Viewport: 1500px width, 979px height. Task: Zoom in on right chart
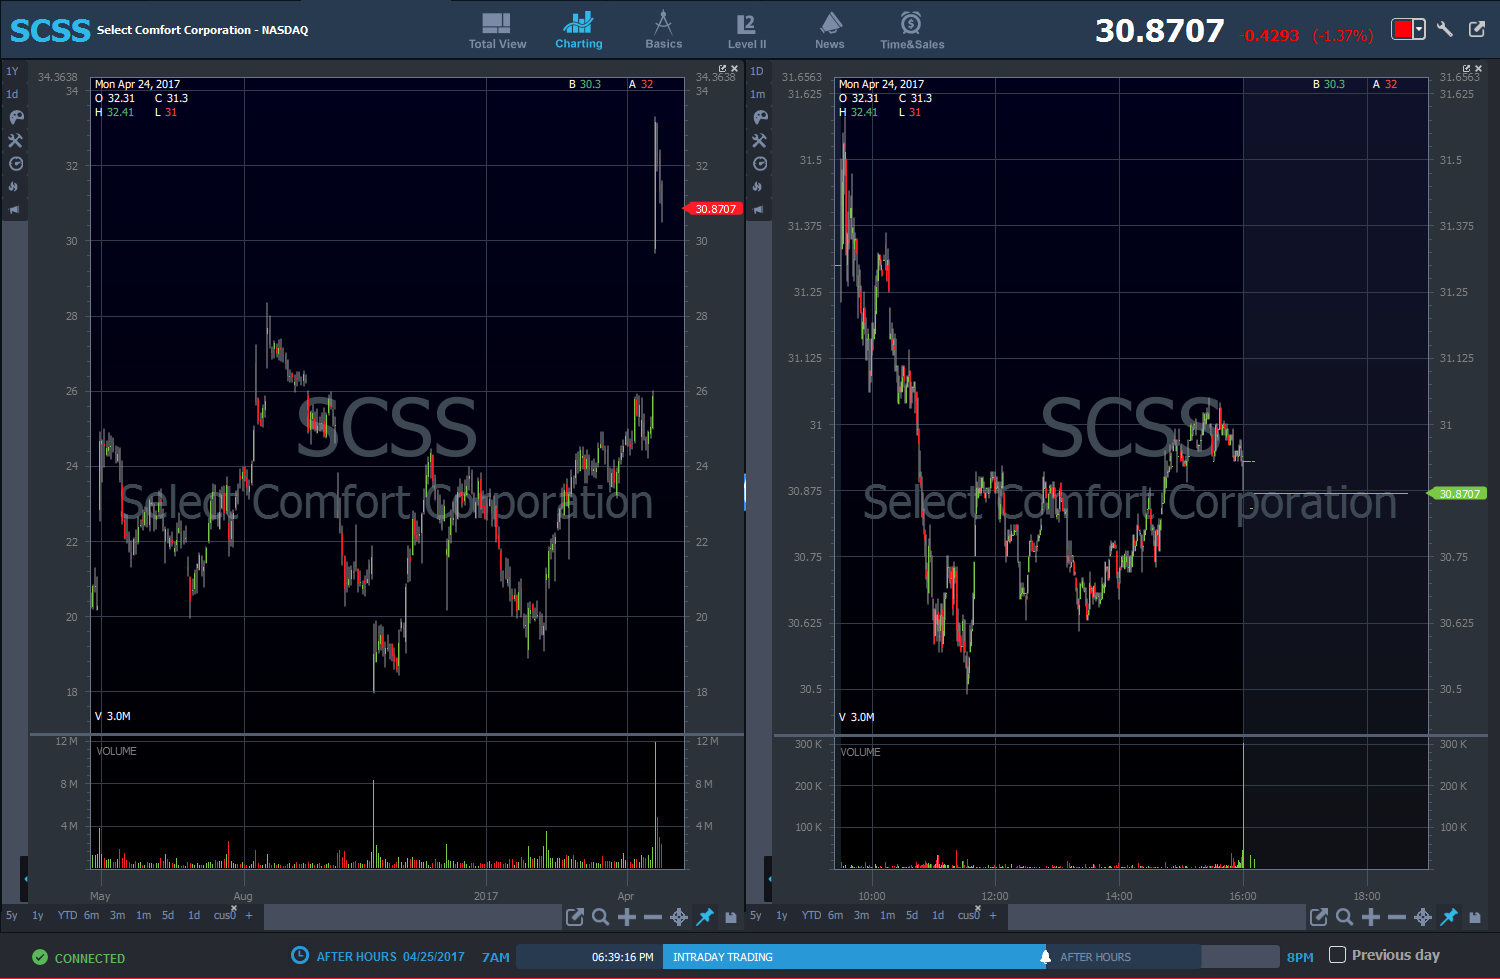click(x=1371, y=917)
